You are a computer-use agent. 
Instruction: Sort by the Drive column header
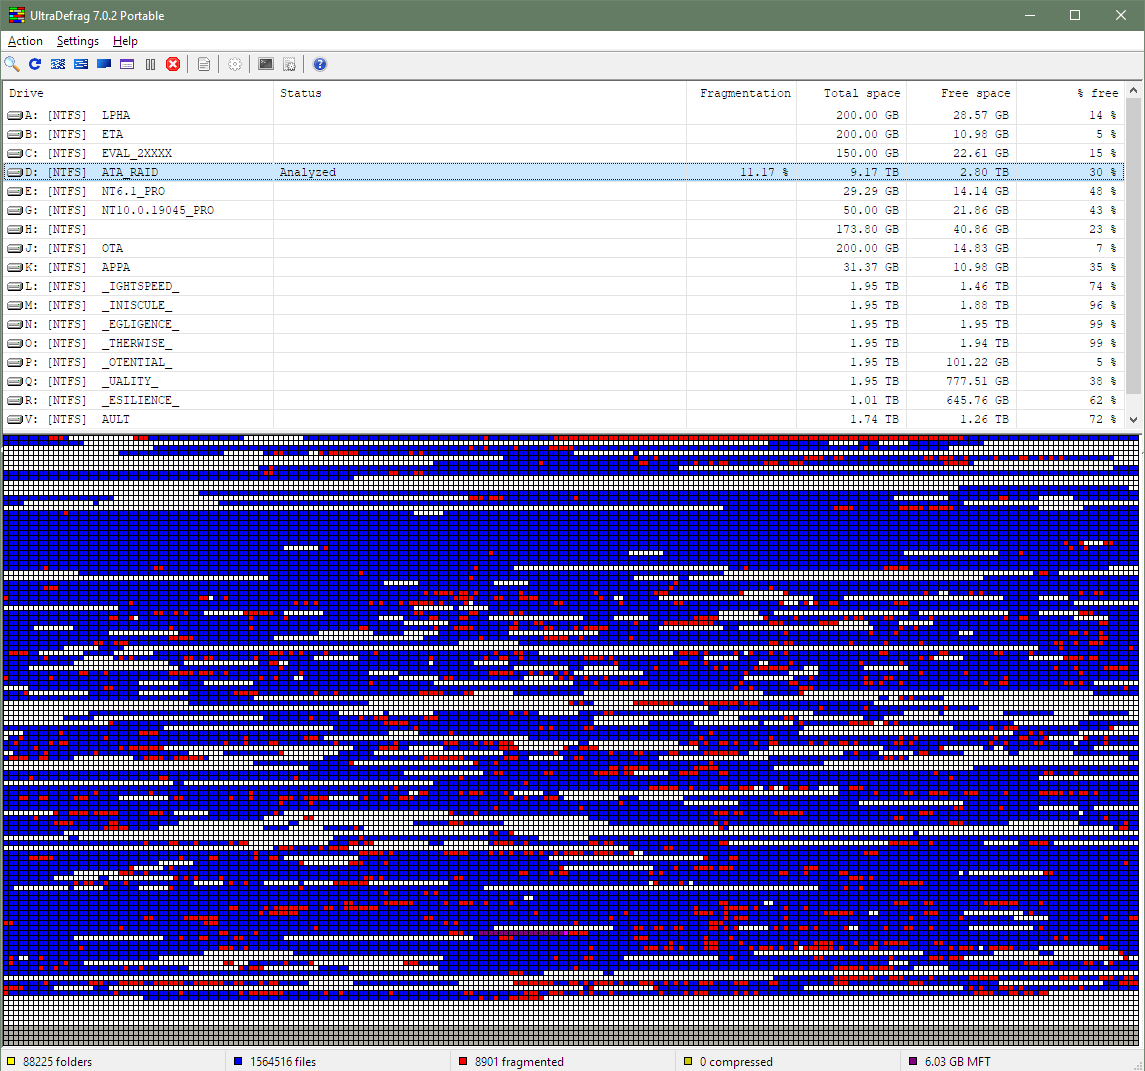click(138, 93)
